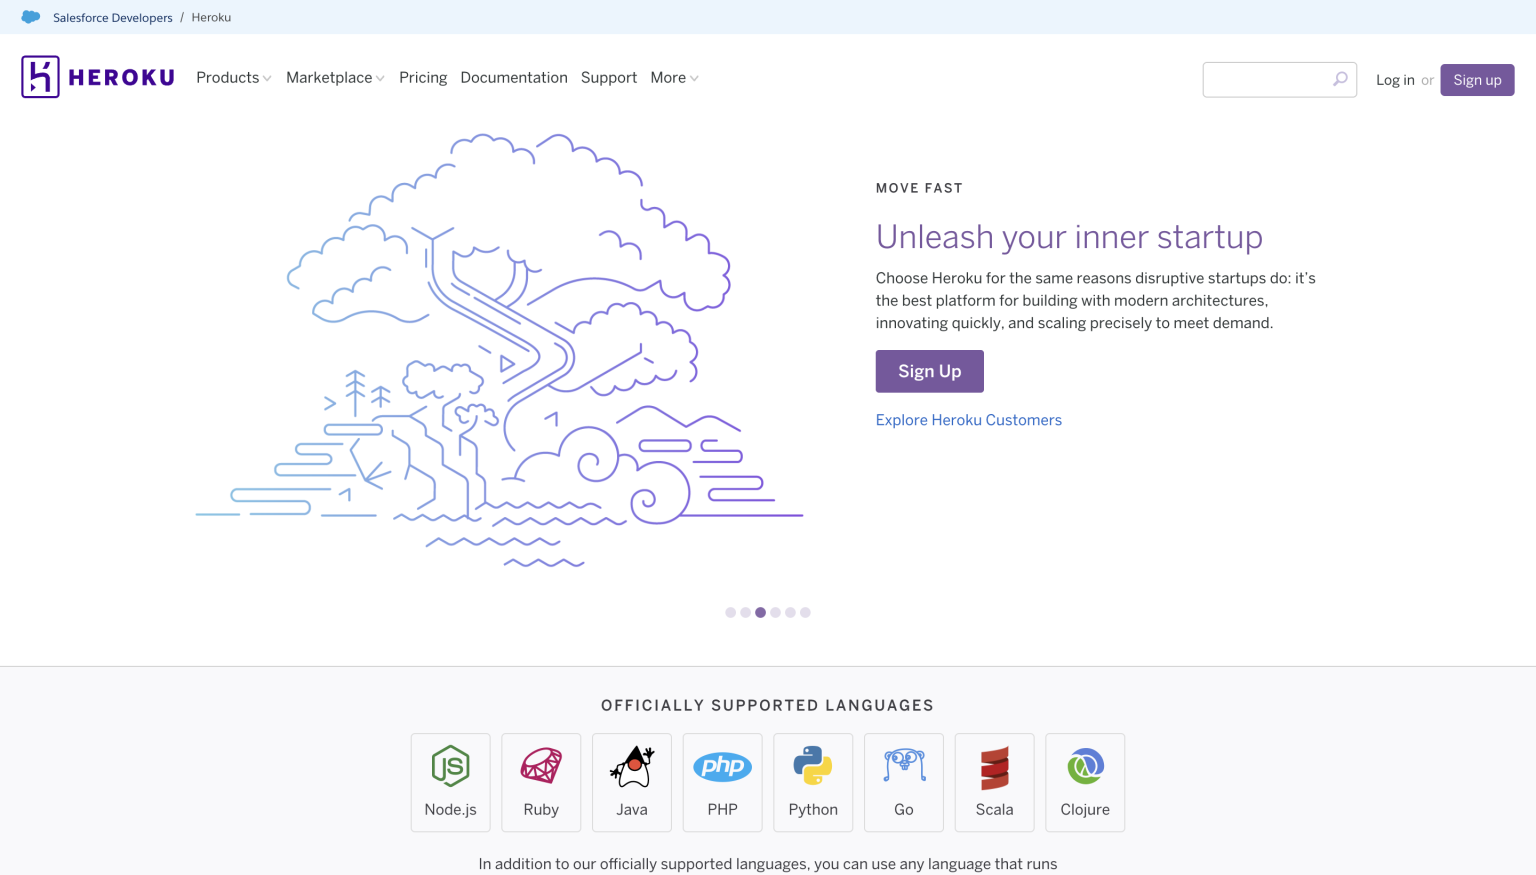Click the Go gopher icon

[x=903, y=766]
